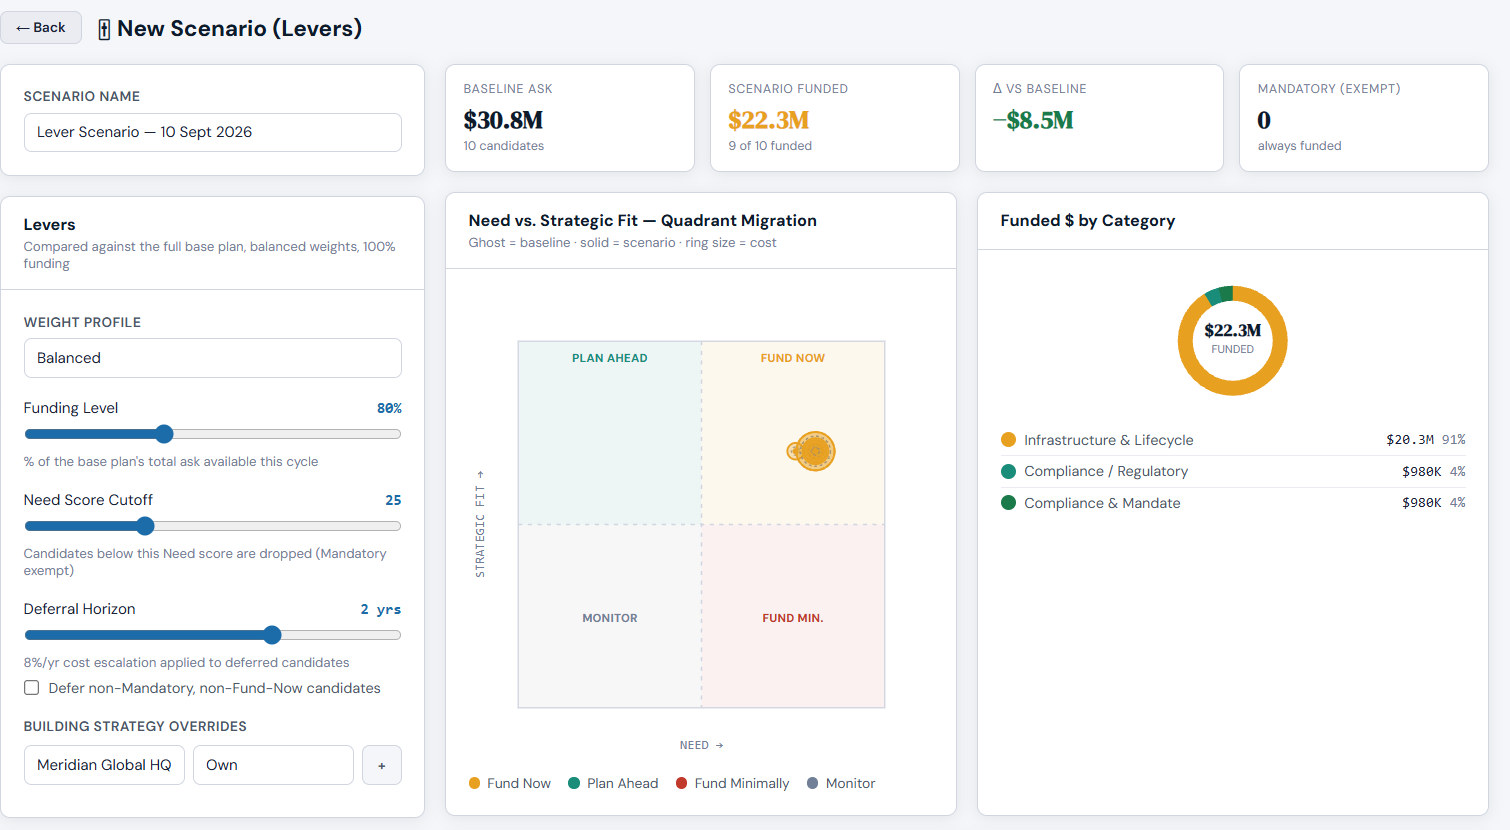This screenshot has width=1510, height=830.
Task: Click the 80% funding level value
Action: point(389,408)
